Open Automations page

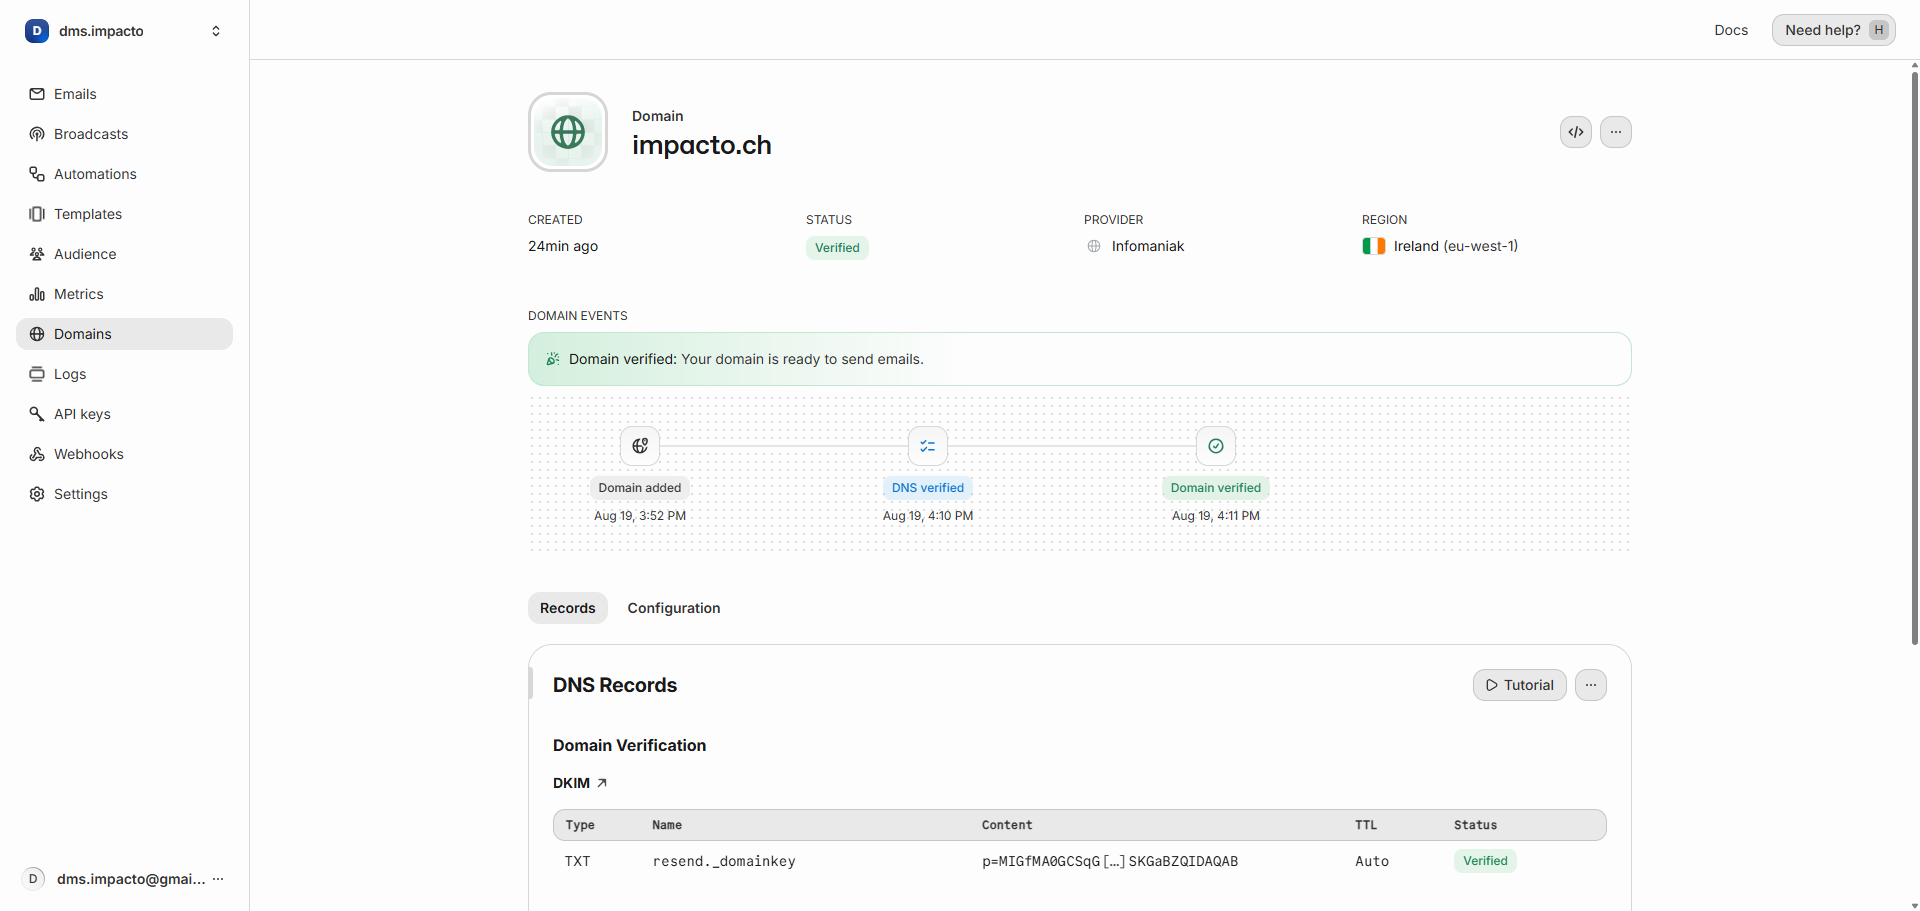coord(124,174)
